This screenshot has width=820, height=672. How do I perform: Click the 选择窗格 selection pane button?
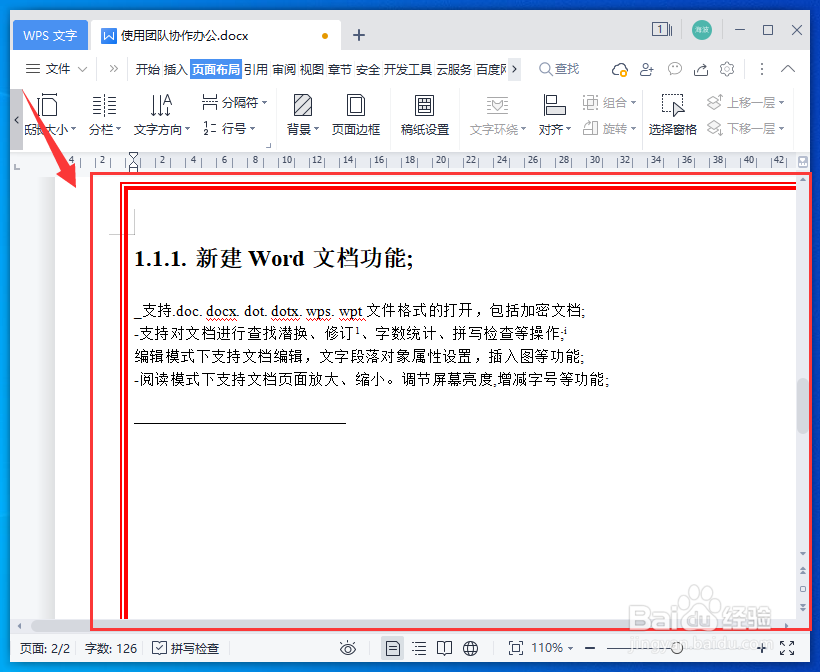pyautogui.click(x=673, y=115)
